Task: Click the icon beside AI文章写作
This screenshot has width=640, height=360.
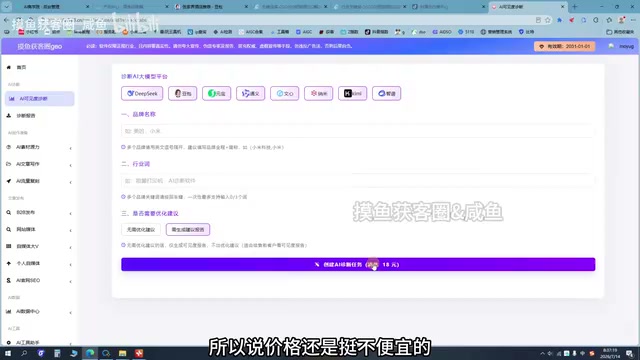Action: [x=9, y=164]
